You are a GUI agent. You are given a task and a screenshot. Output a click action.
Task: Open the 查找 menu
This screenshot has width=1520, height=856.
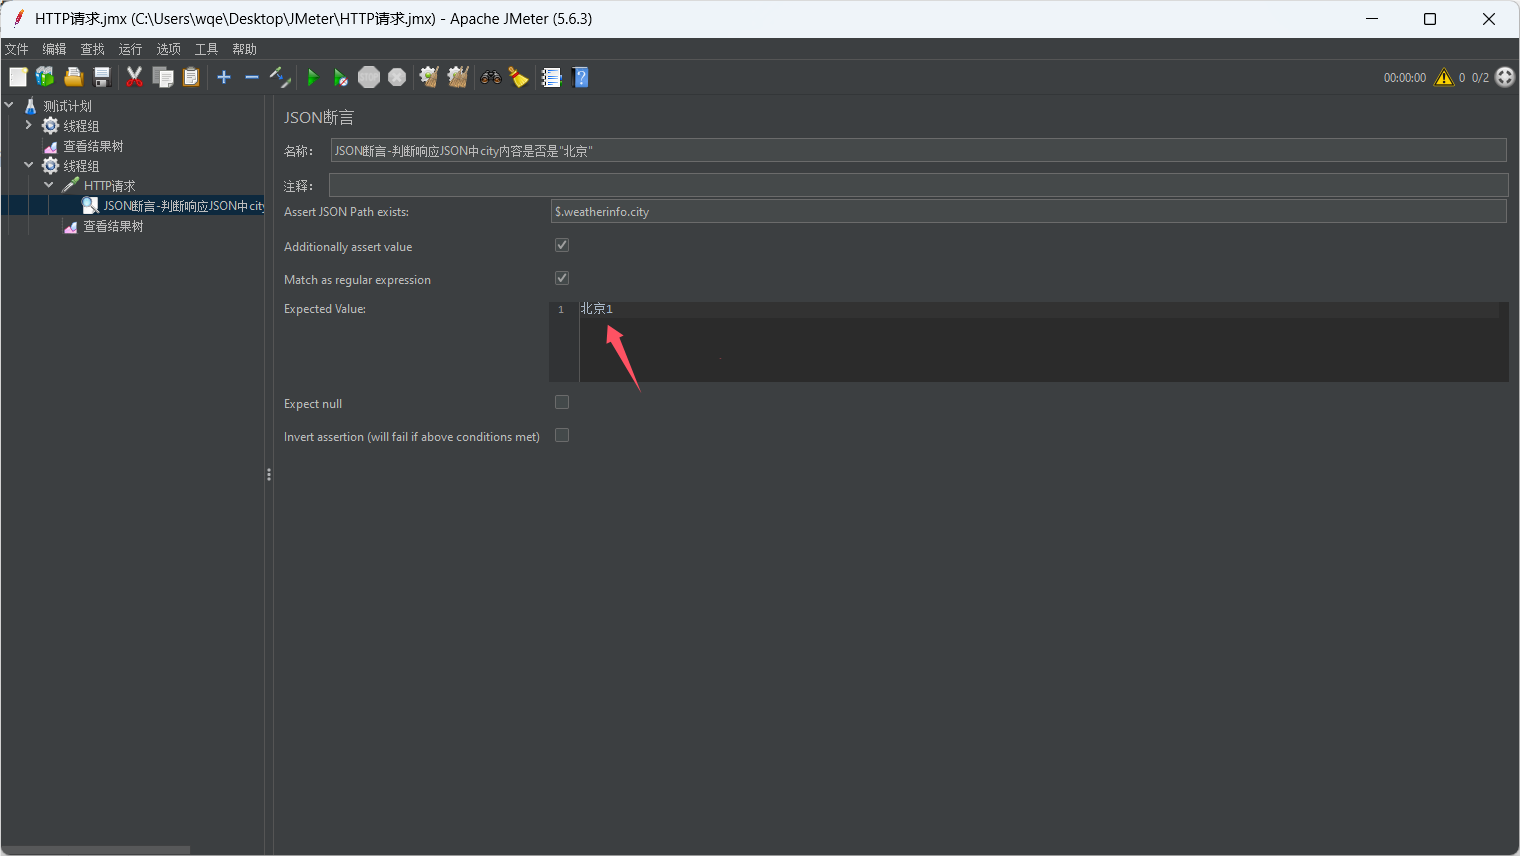pos(93,49)
